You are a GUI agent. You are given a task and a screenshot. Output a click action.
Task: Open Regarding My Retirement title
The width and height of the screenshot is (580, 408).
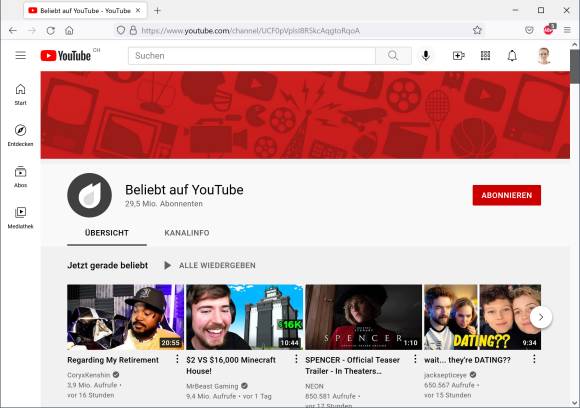pos(113,360)
